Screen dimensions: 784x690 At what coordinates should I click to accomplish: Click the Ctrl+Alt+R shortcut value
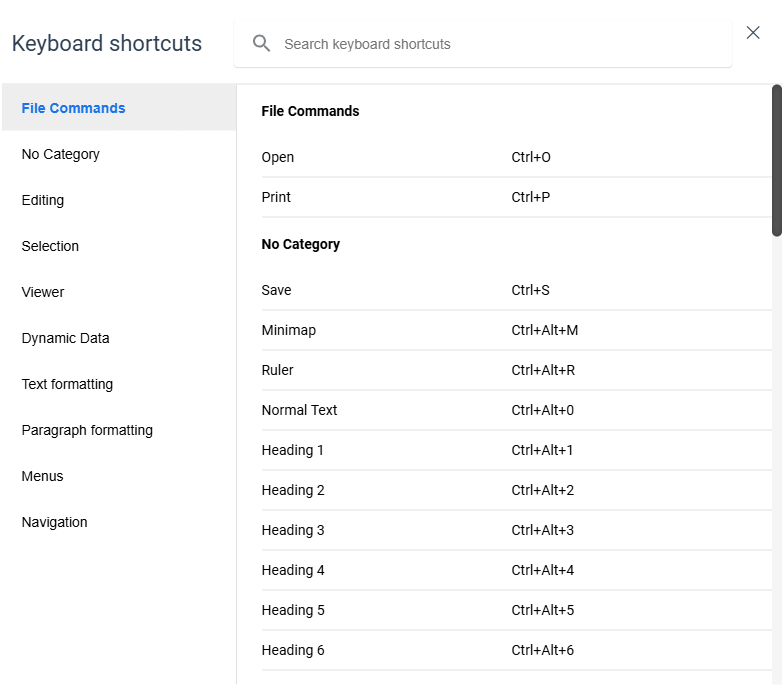[543, 370]
